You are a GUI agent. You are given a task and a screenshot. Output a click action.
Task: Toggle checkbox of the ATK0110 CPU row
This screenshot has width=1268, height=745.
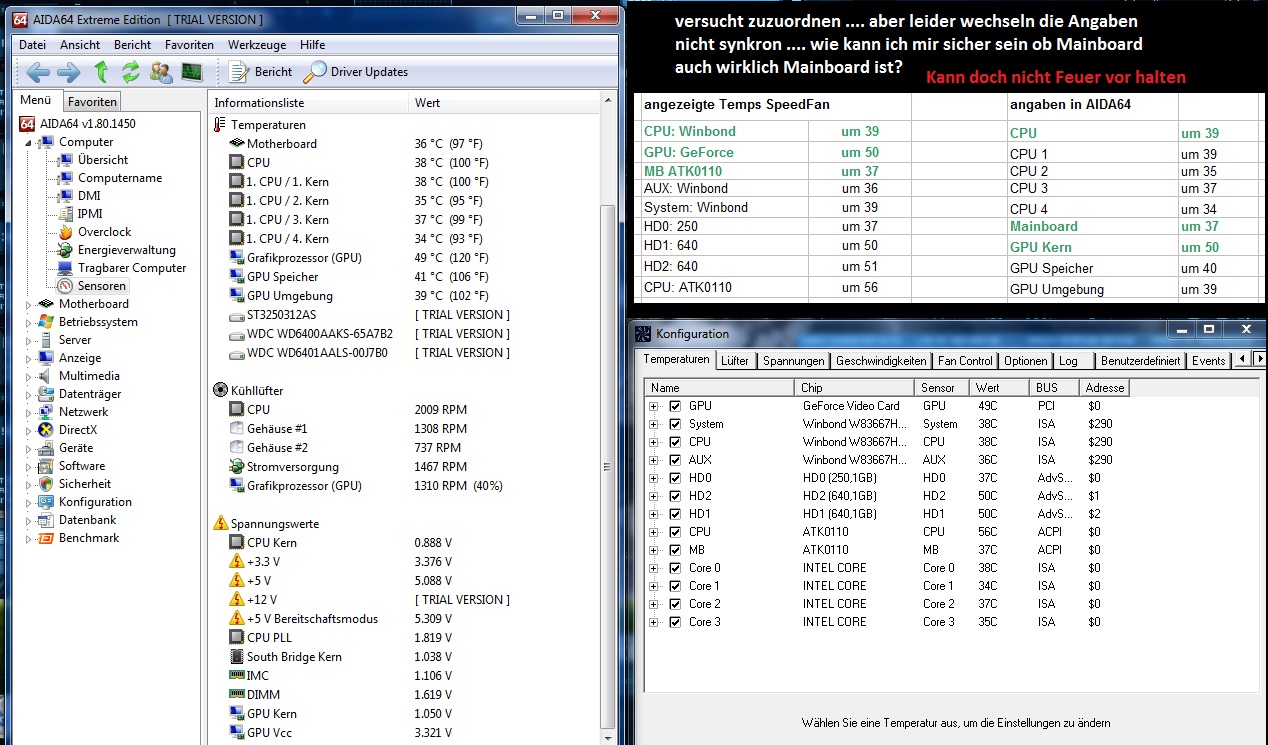[x=675, y=532]
